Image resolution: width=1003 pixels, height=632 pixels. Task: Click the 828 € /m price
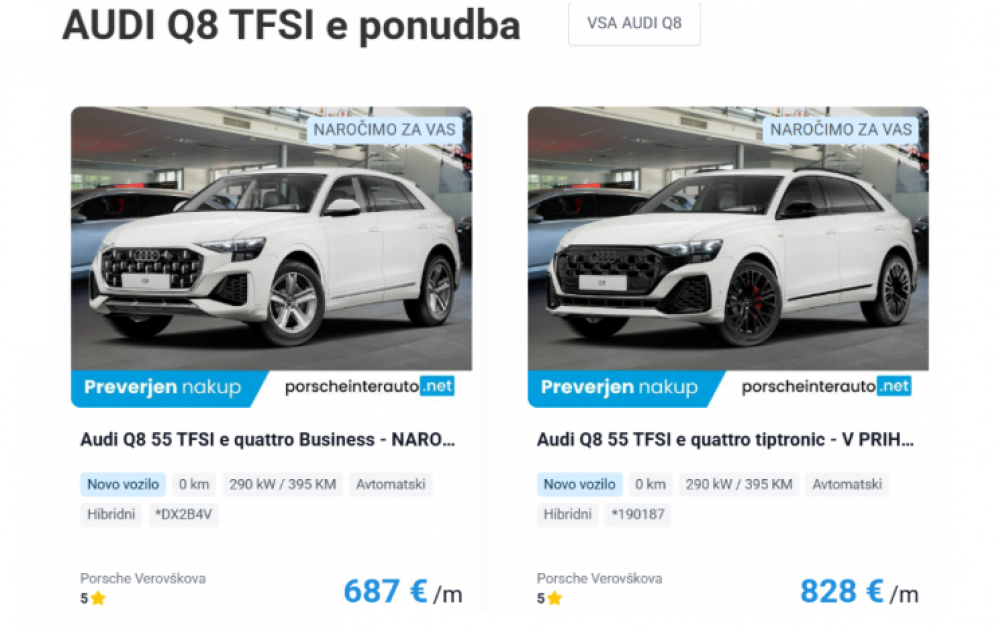tap(859, 592)
